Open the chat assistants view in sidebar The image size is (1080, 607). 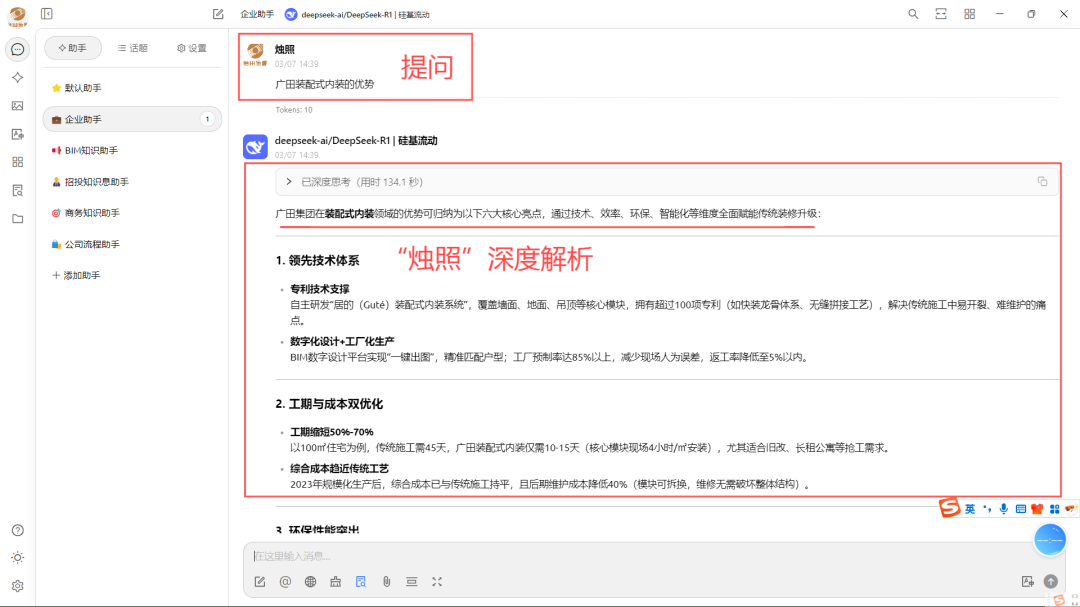point(18,50)
